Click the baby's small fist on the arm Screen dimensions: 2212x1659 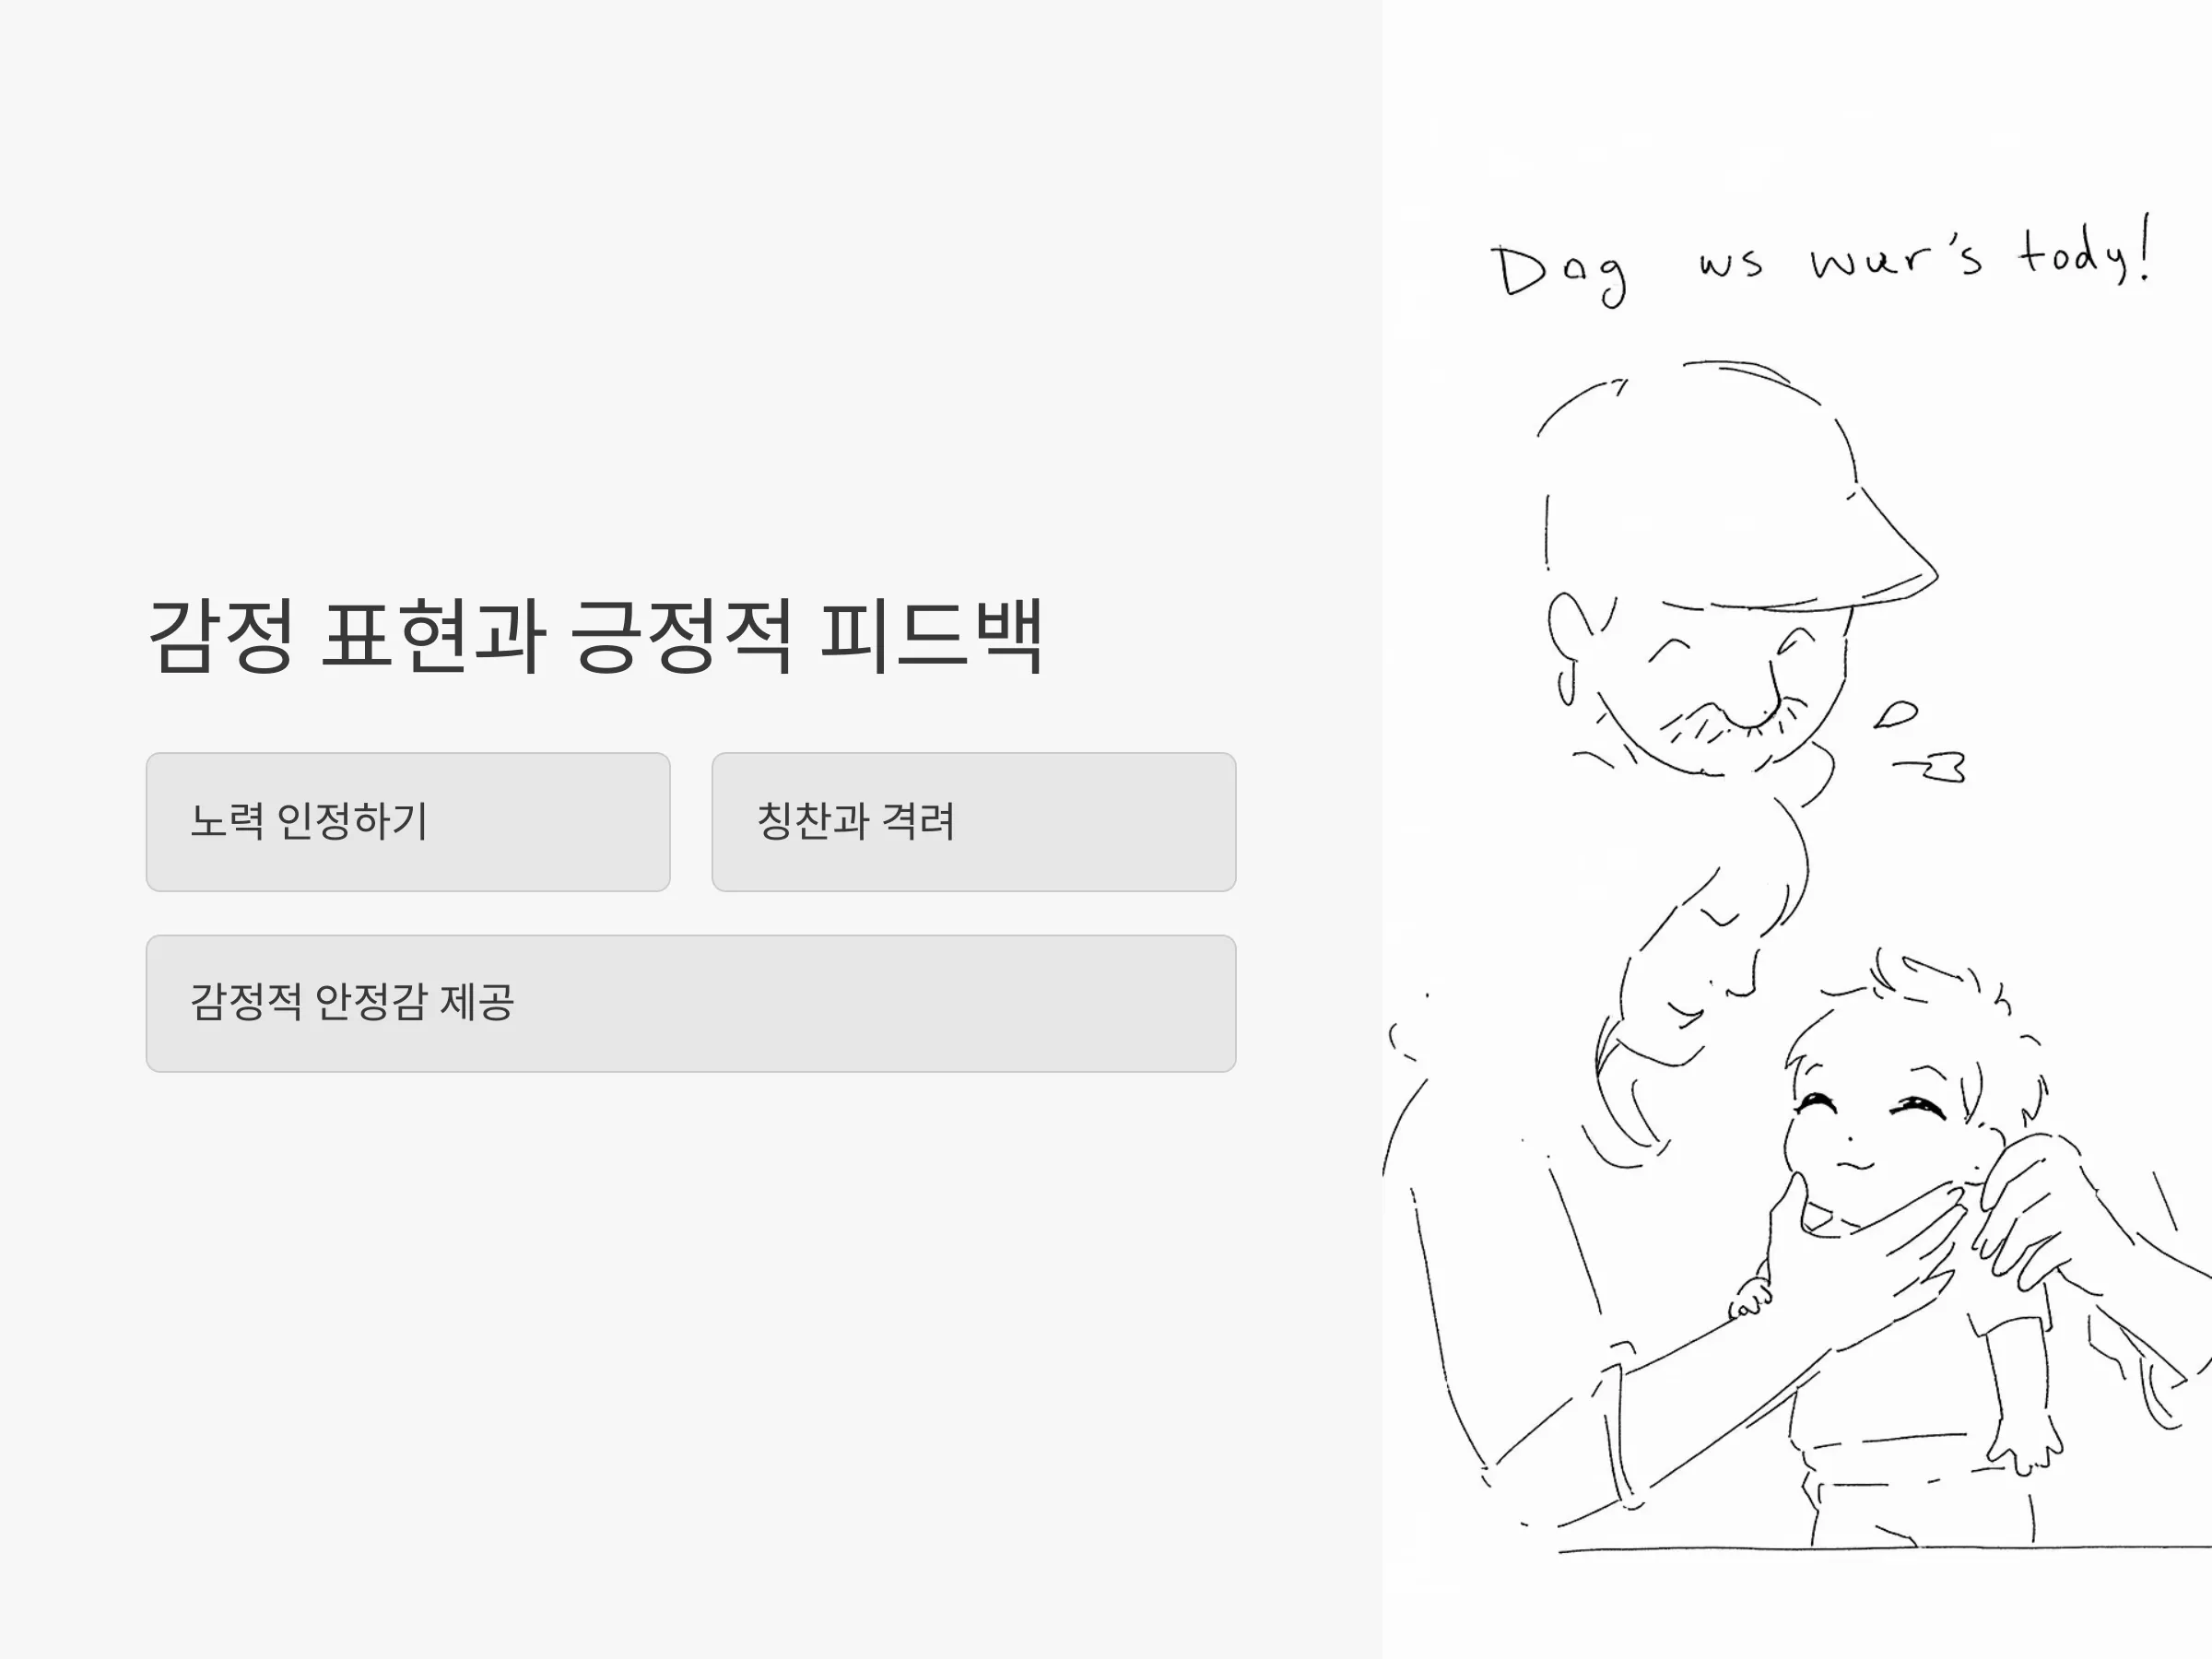[x=1750, y=1300]
